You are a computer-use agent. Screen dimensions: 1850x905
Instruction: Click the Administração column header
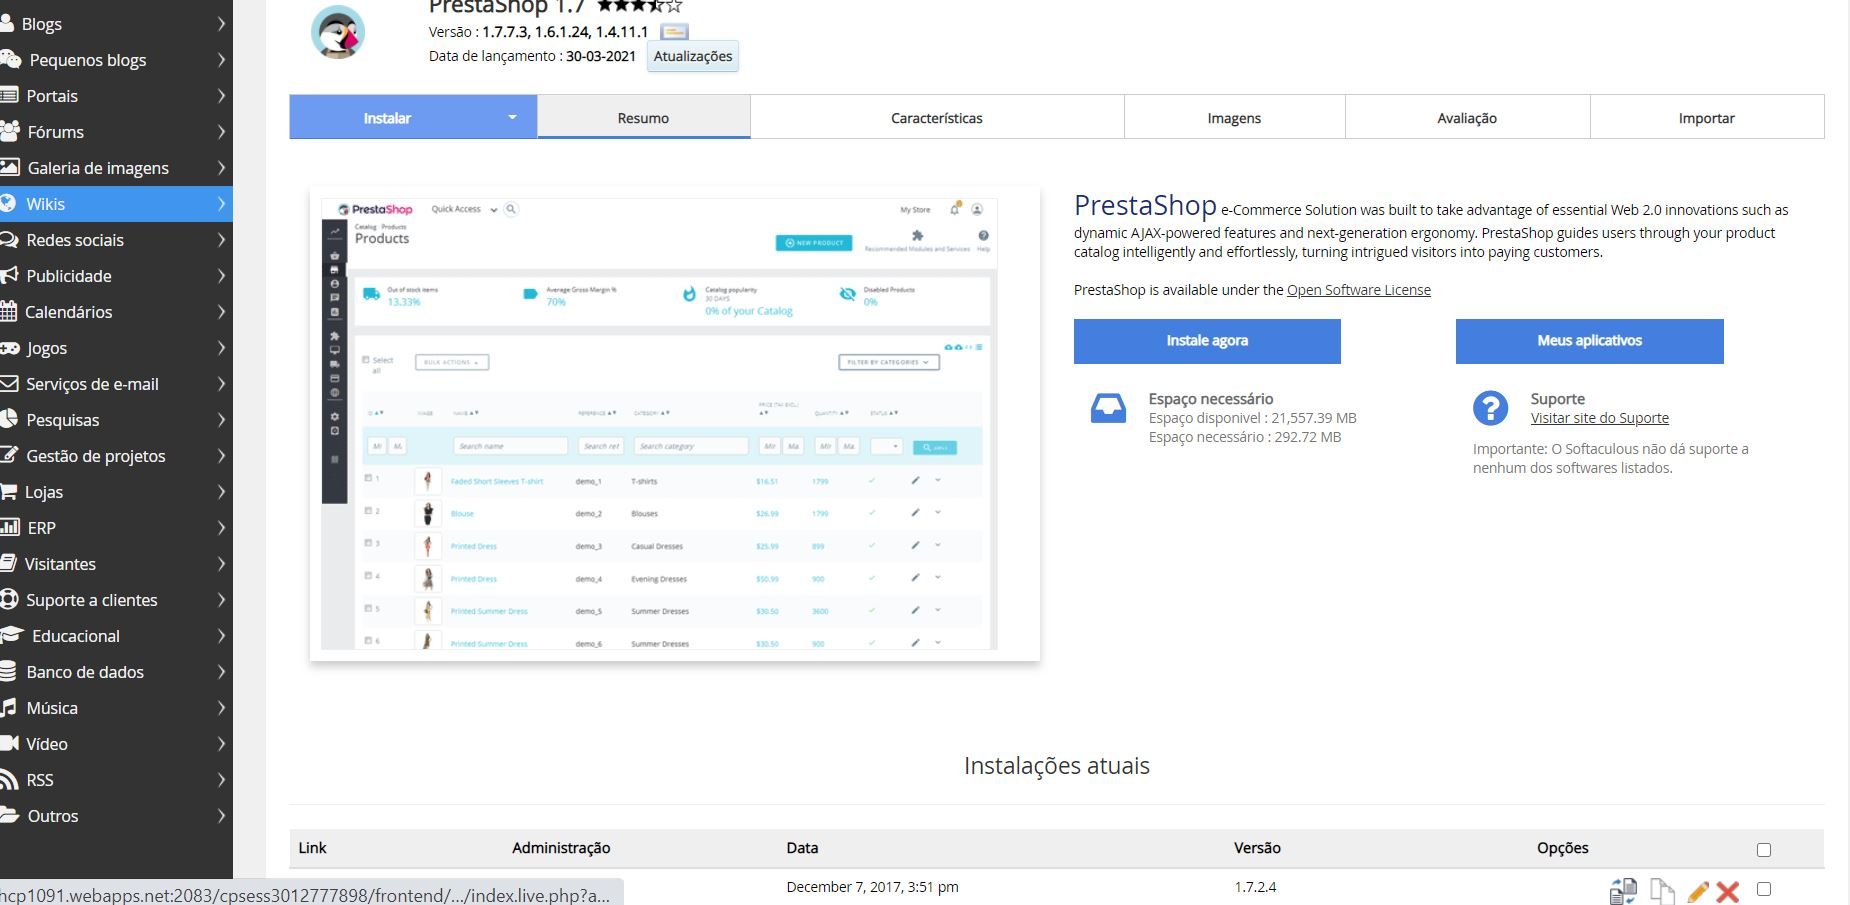click(x=561, y=847)
